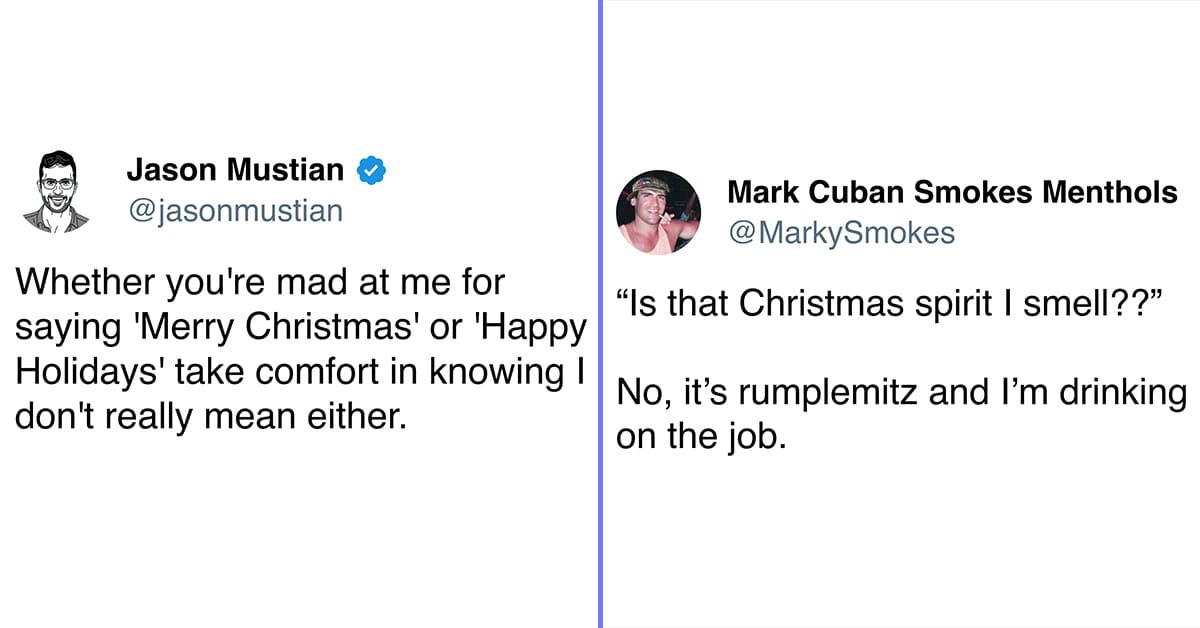Click the "on the job." text
The height and width of the screenshot is (628, 1200).
696,437
